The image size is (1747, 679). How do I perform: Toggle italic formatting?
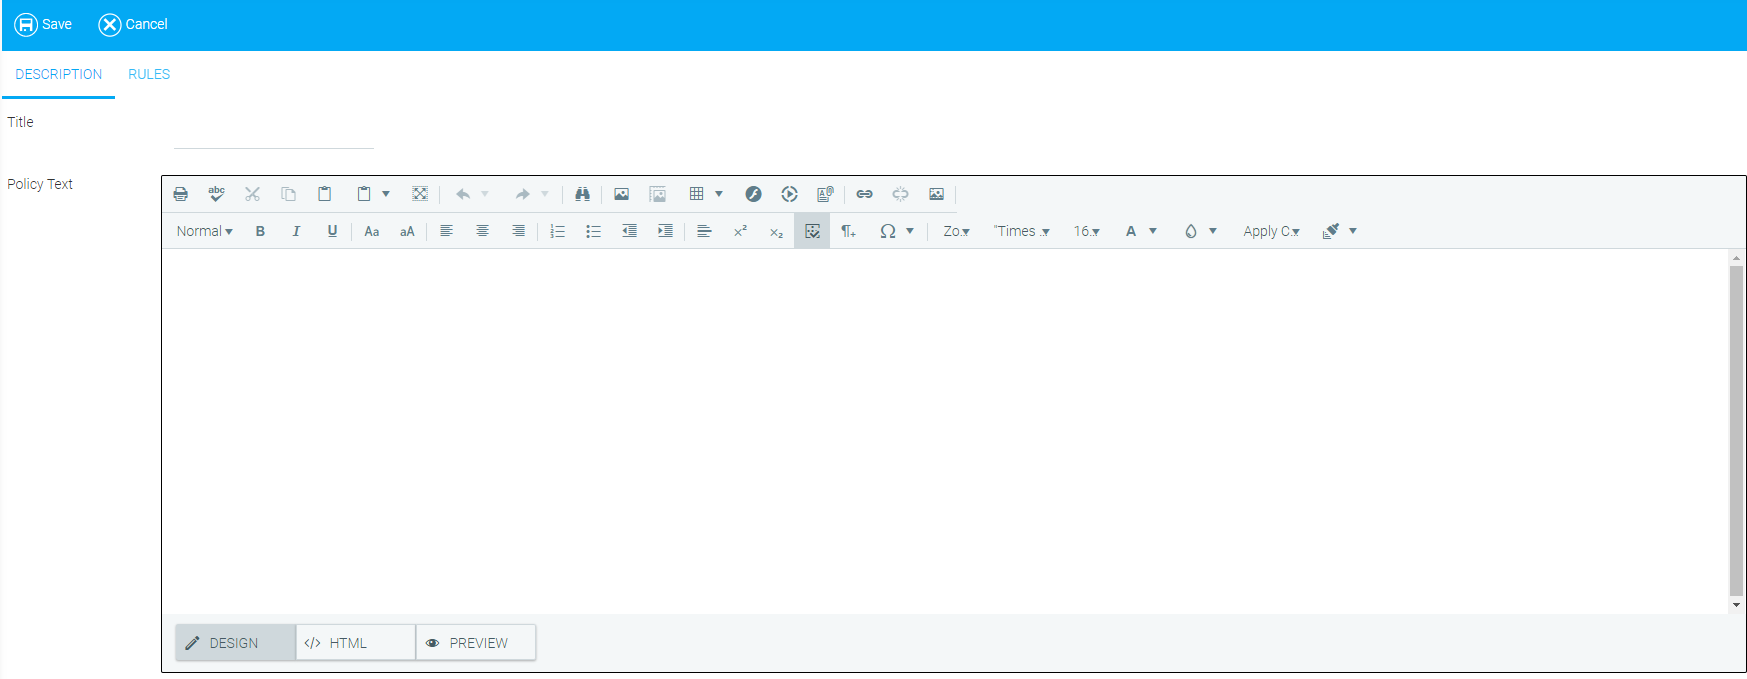[x=296, y=231]
